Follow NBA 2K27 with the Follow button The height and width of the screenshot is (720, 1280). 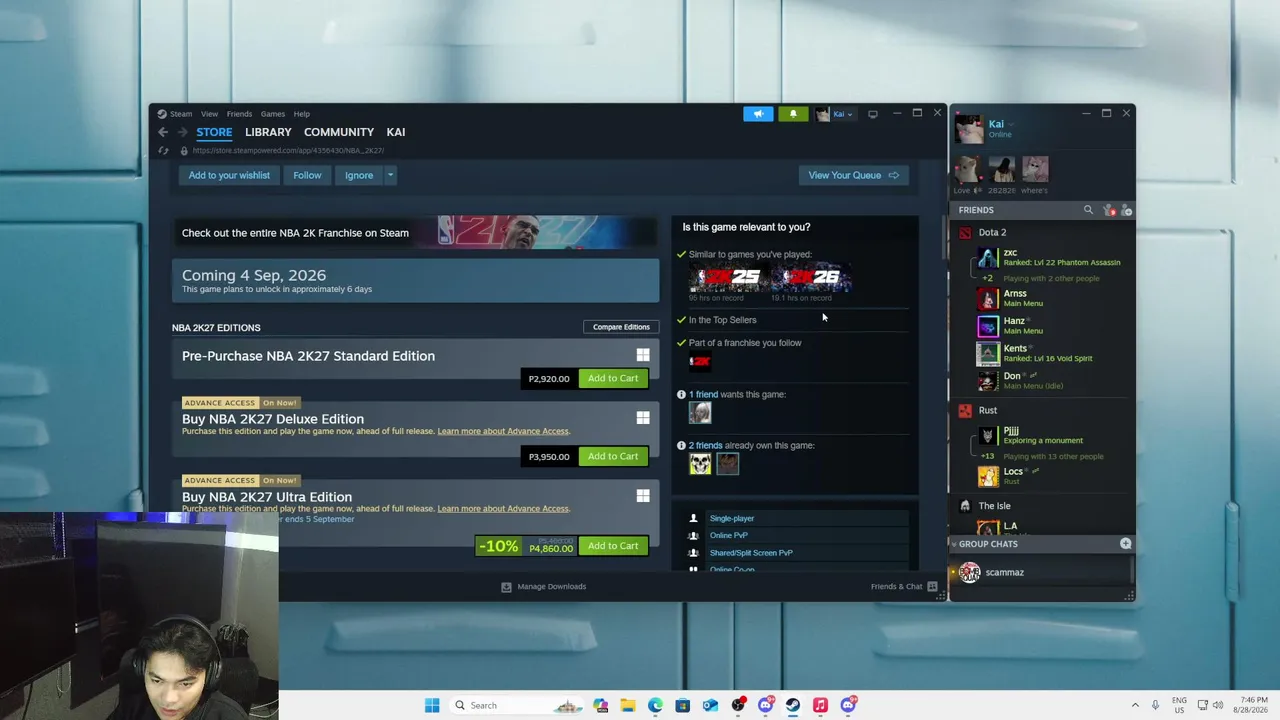pos(307,175)
